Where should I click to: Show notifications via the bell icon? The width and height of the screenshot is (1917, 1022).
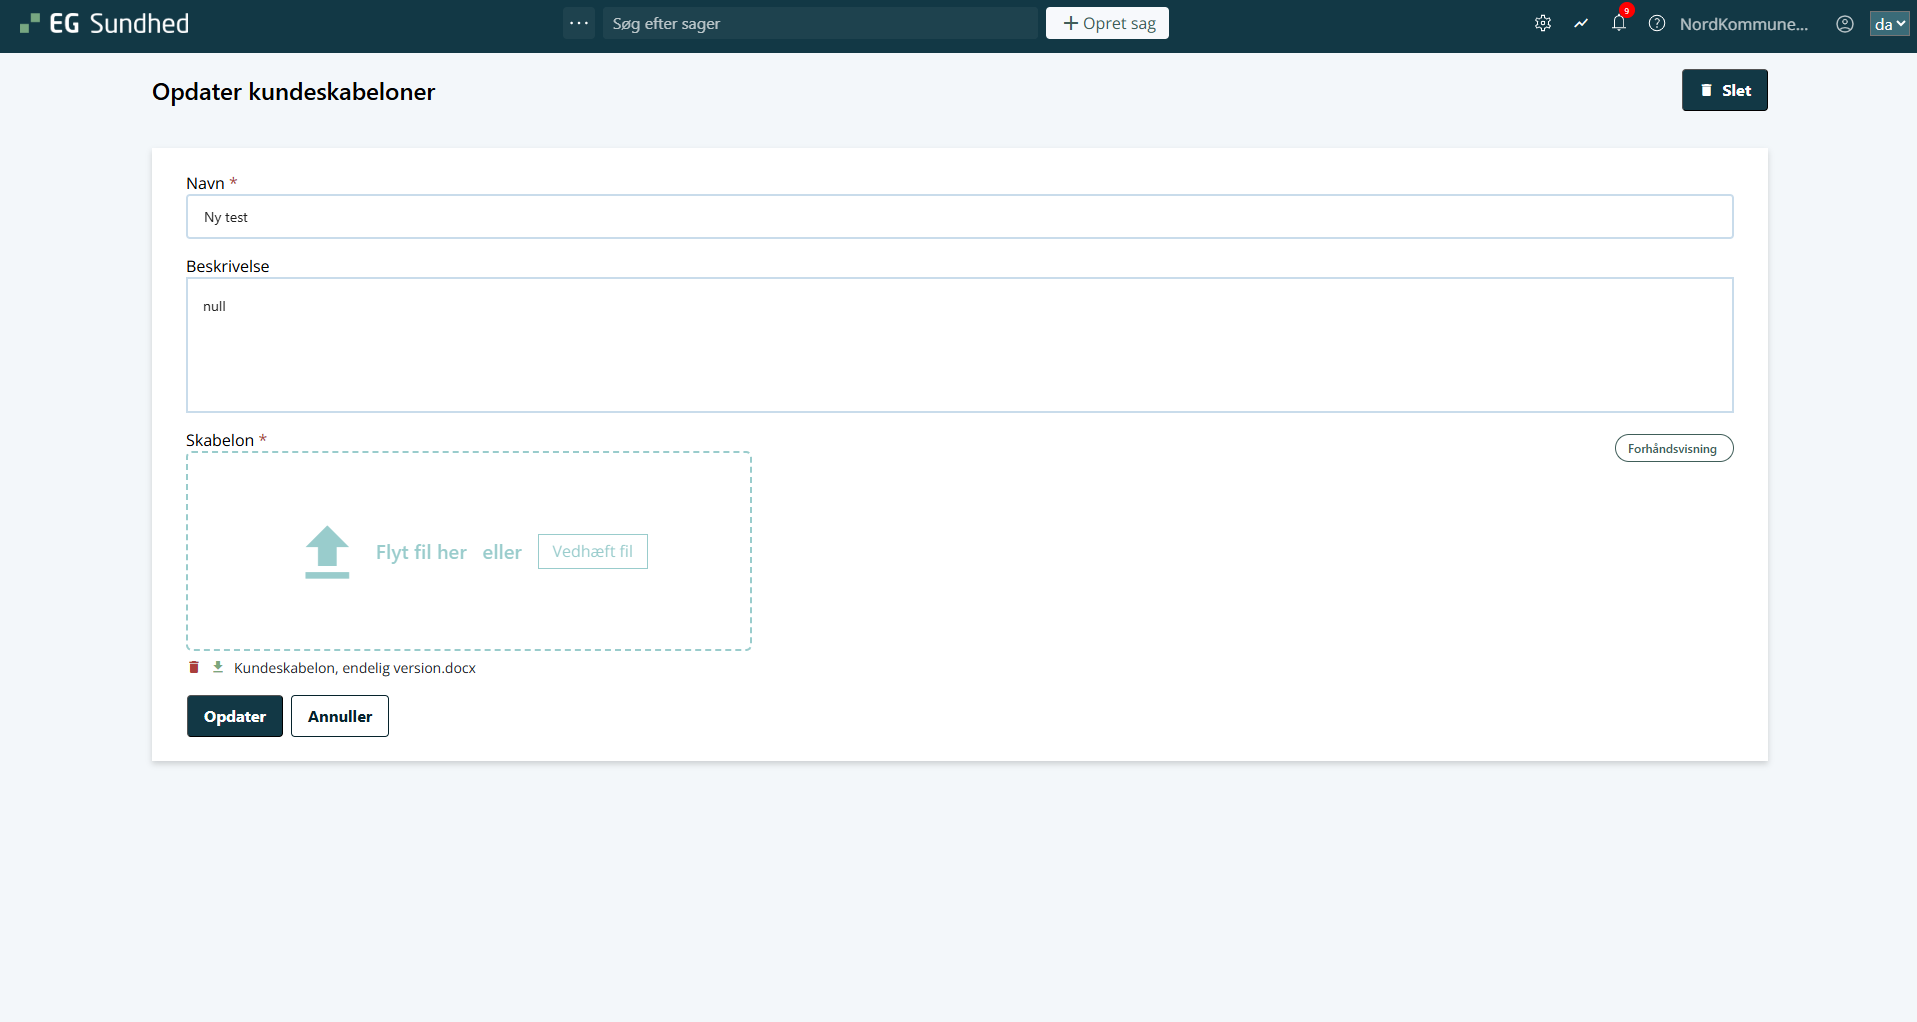point(1619,24)
